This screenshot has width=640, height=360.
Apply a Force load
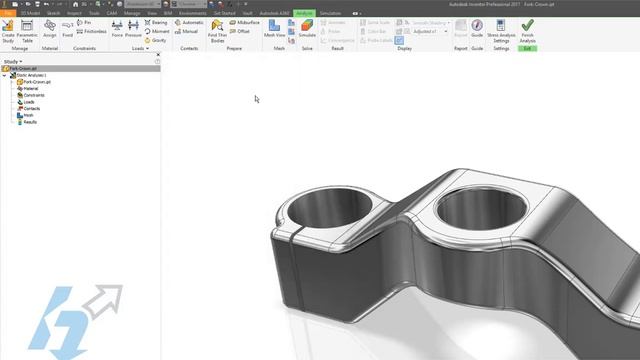[x=117, y=29]
